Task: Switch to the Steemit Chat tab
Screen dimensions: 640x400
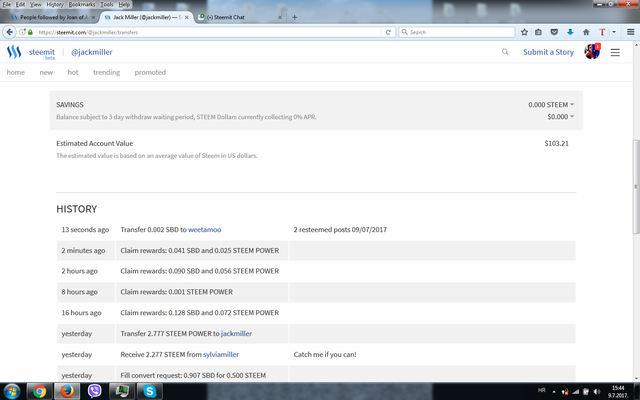Action: tap(241, 17)
